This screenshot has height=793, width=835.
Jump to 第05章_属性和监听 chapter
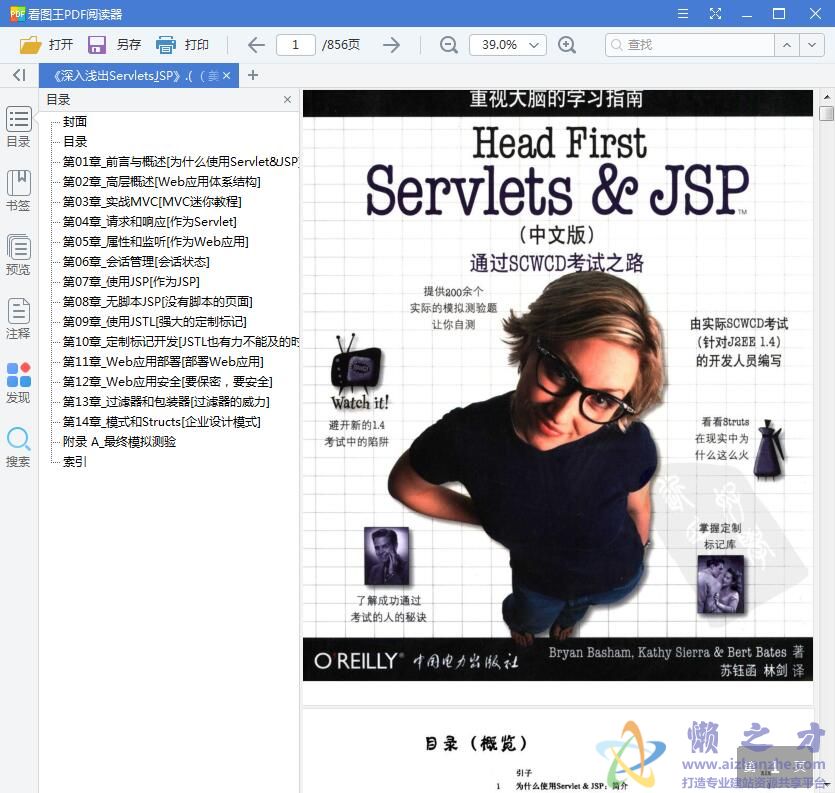[x=155, y=242]
